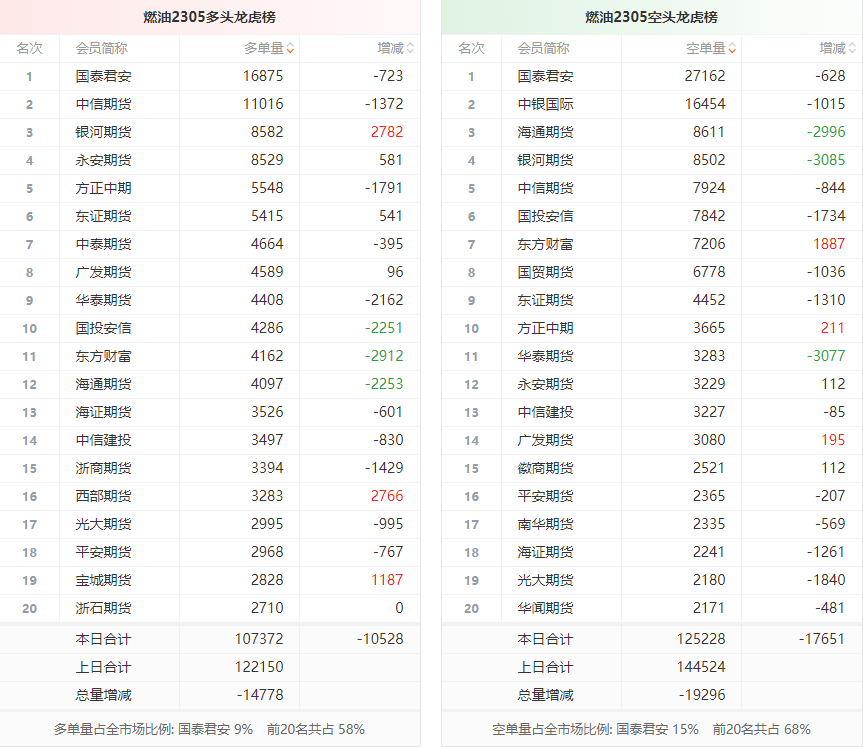
Task: Click the 总量增减 value -19296
Action: [702, 695]
